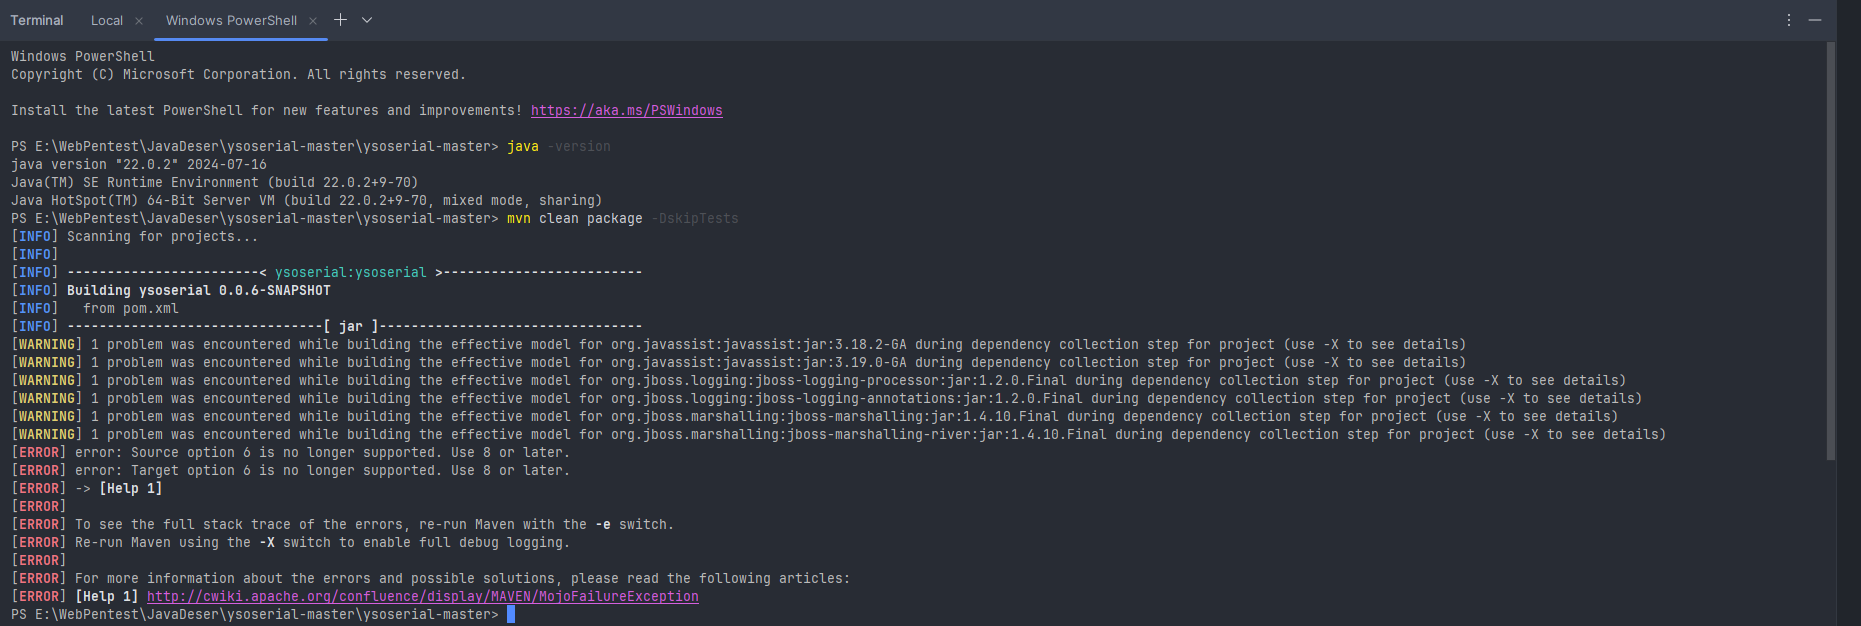
Task: Click the 'Target option 6' error line
Action: tap(321, 471)
